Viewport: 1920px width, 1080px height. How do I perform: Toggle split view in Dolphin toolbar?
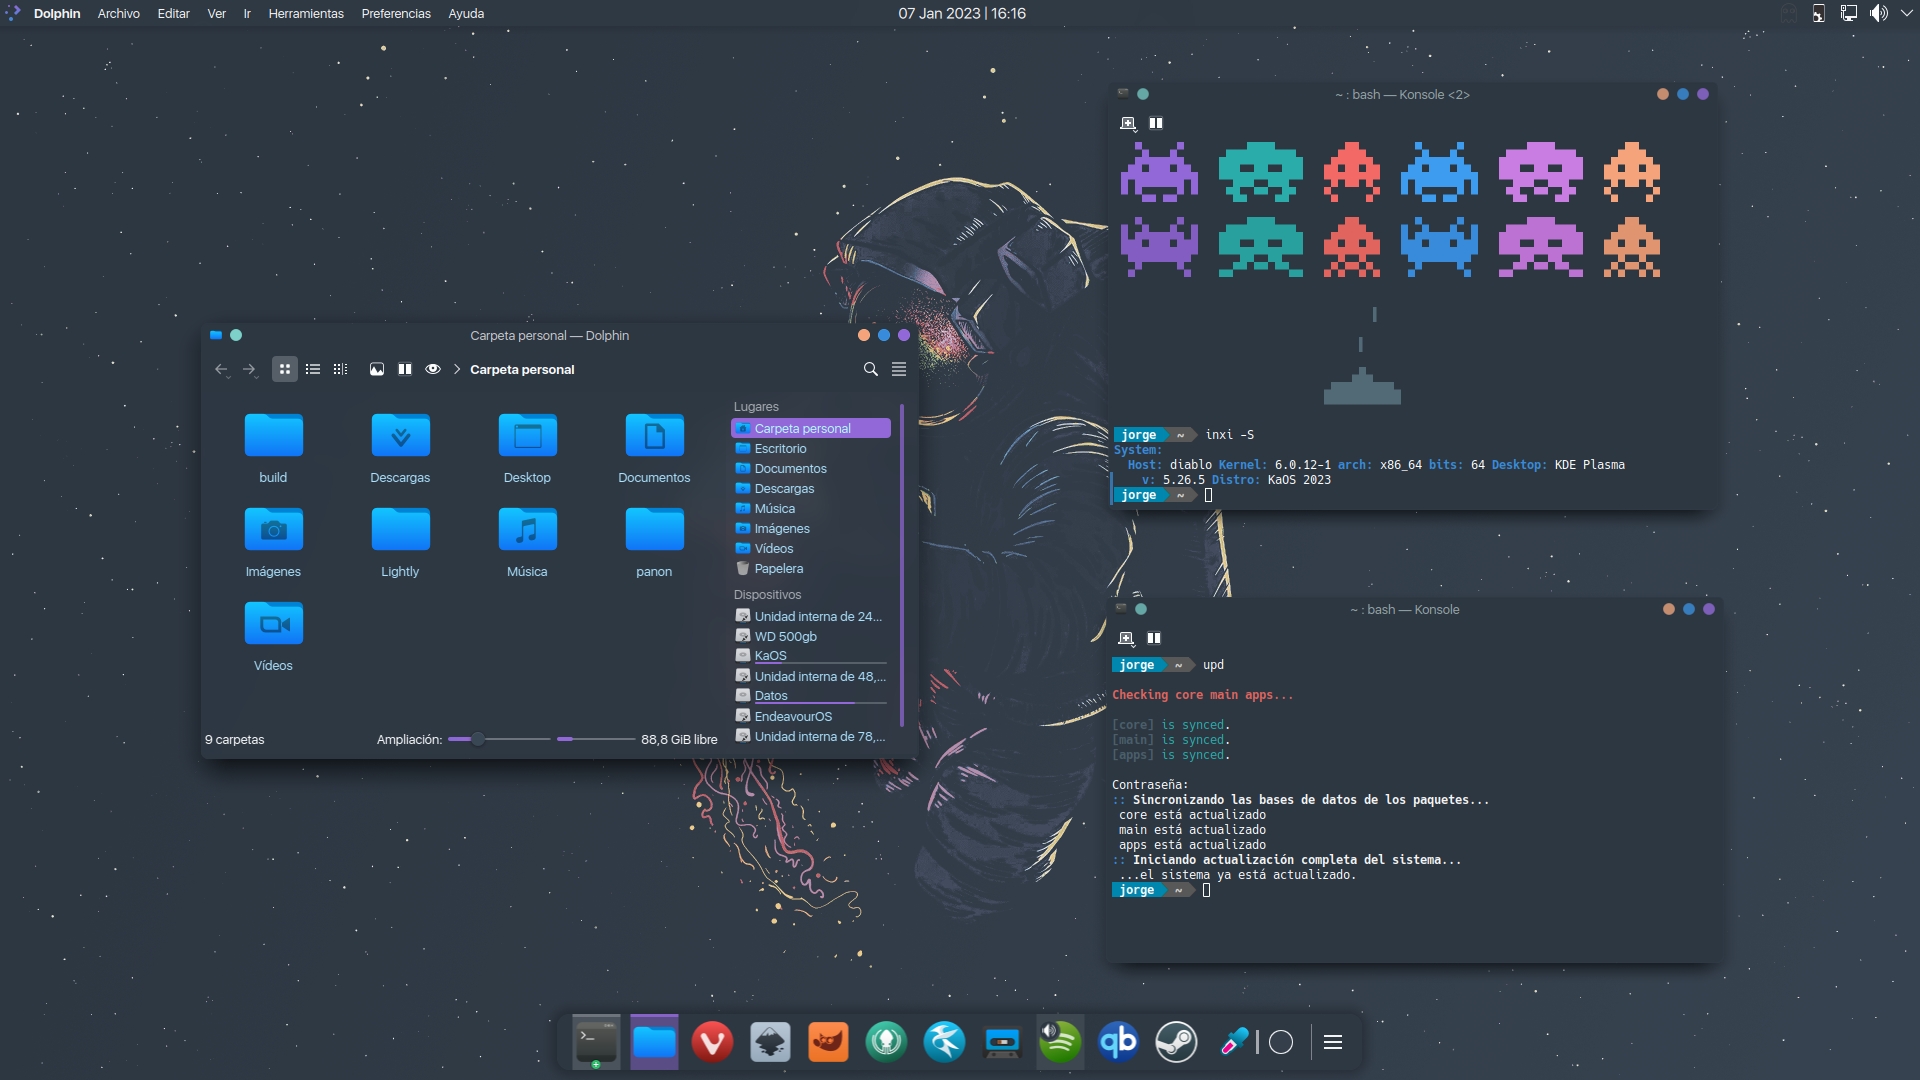point(405,369)
